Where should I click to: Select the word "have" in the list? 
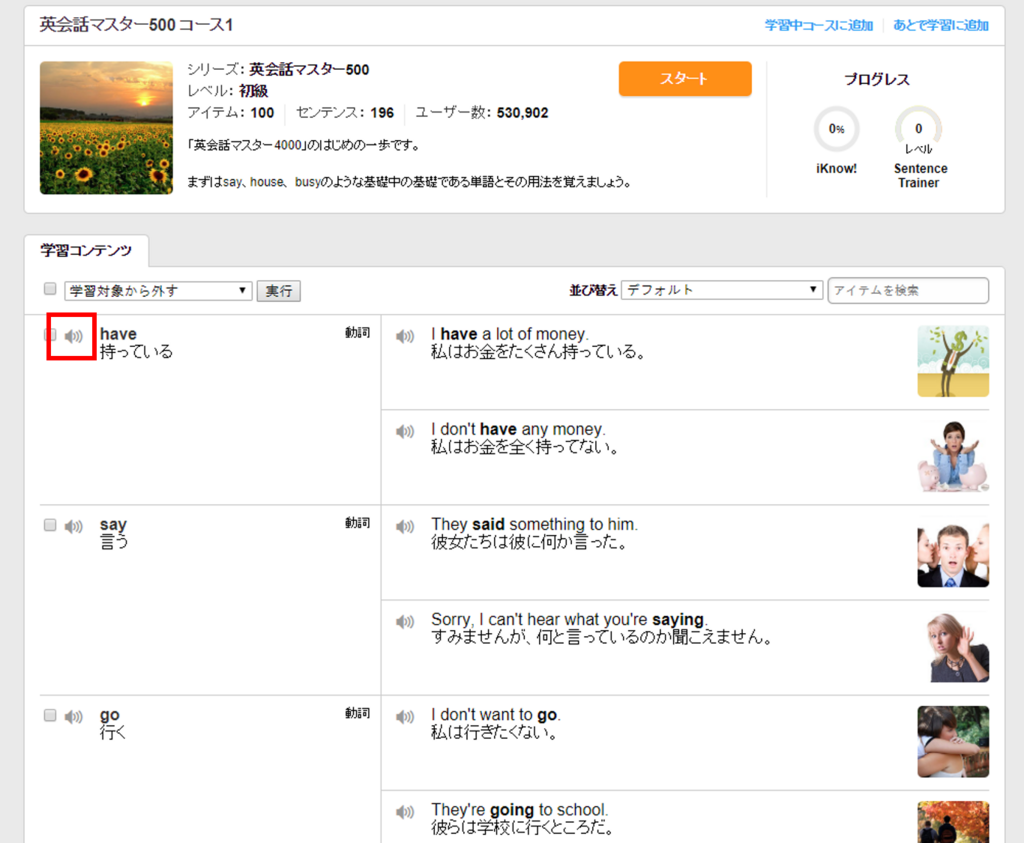[x=118, y=334]
